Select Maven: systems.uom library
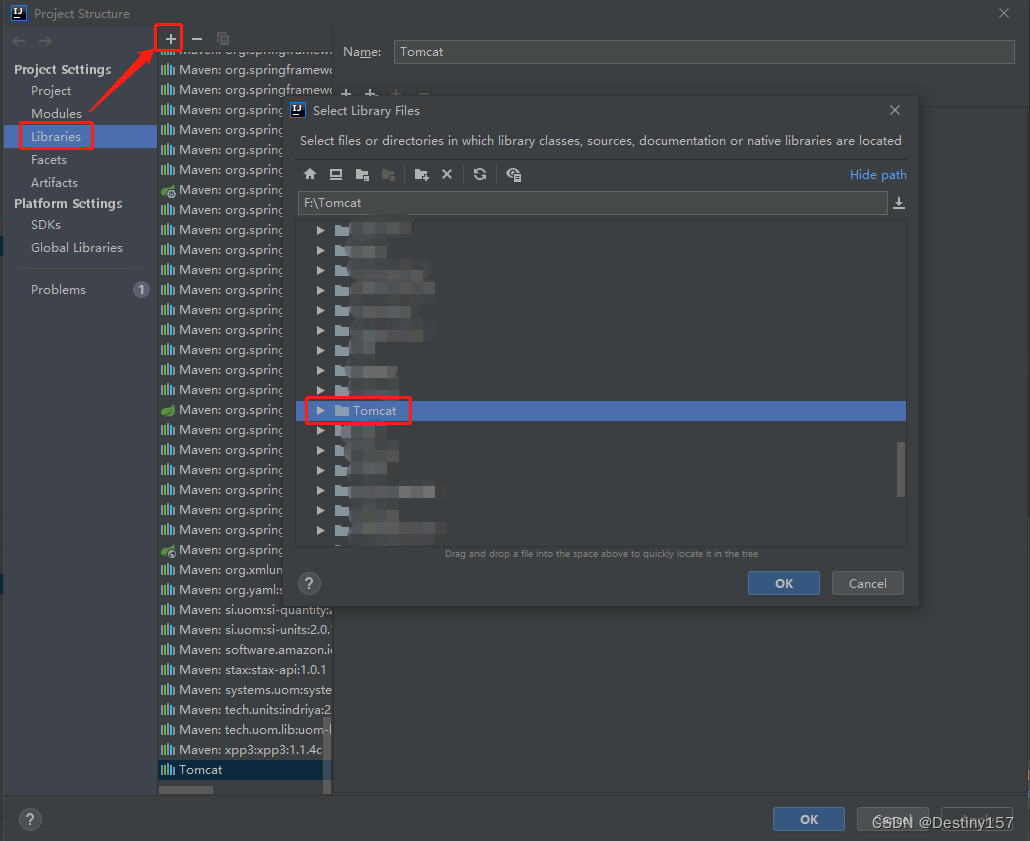 pyautogui.click(x=245, y=690)
